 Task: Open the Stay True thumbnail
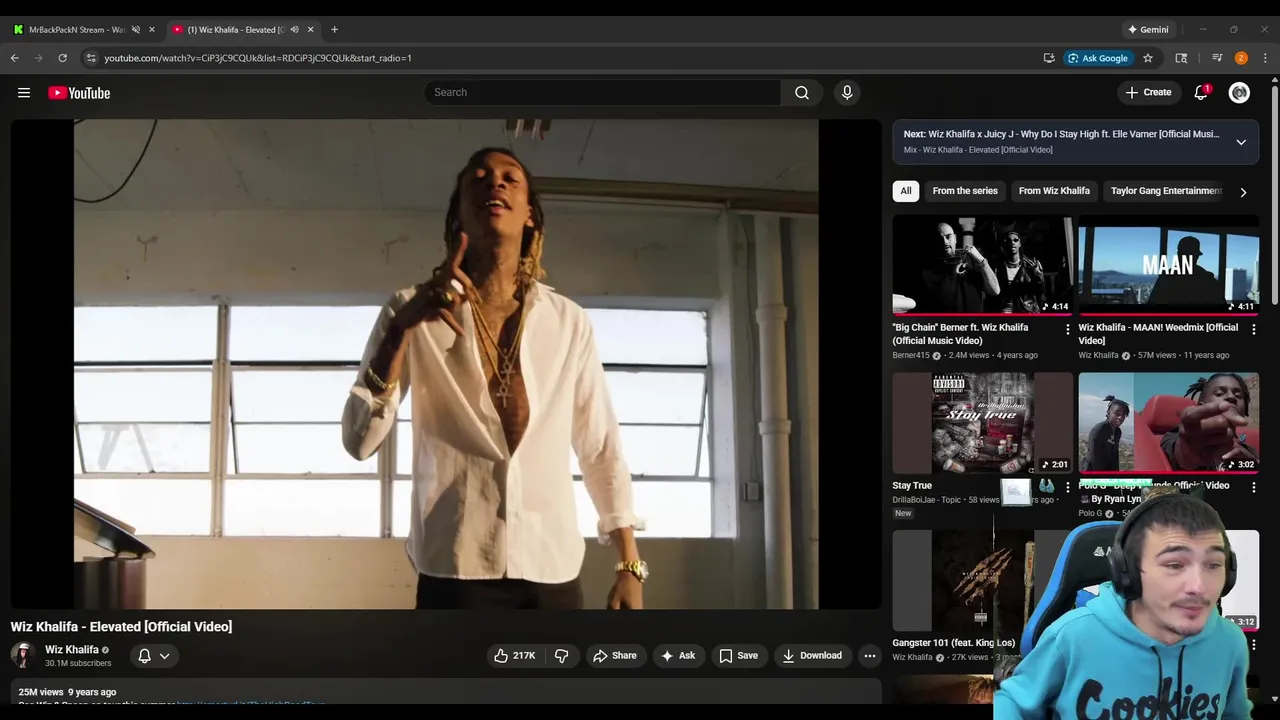(x=983, y=423)
